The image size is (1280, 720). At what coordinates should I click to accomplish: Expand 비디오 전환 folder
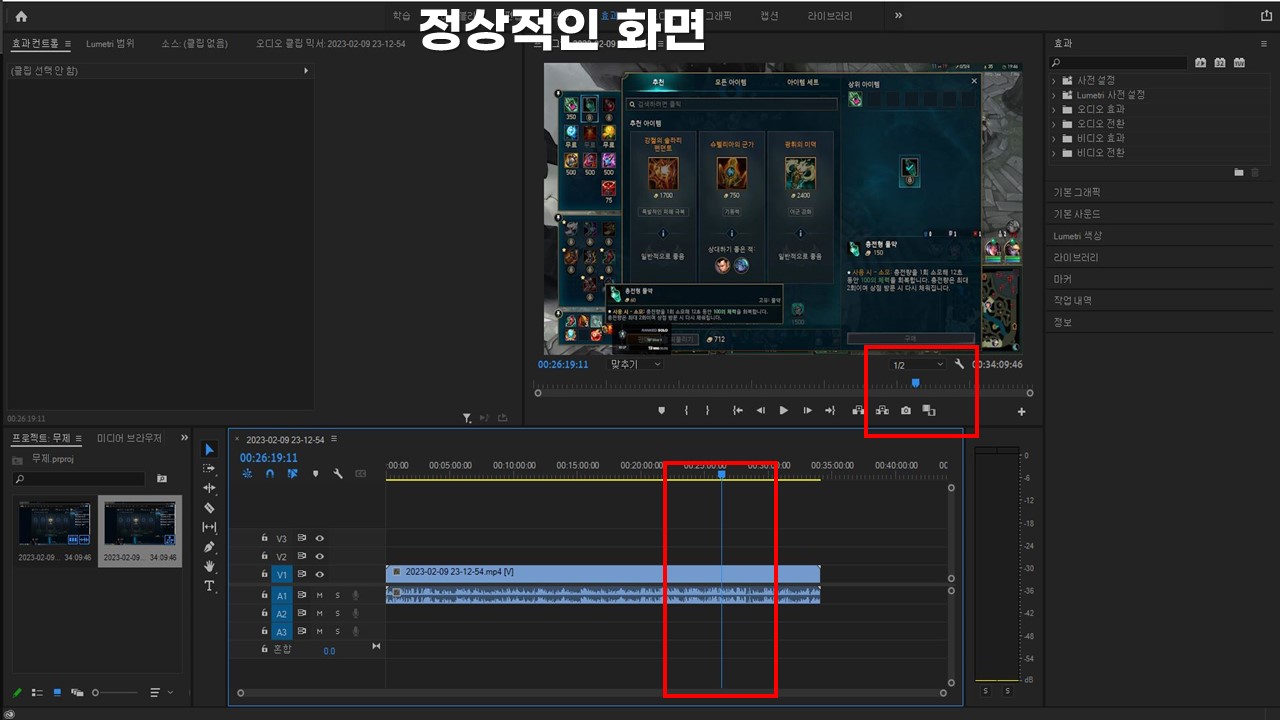(1054, 153)
